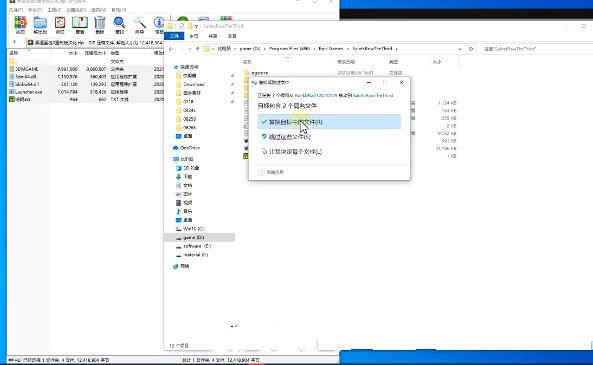The width and height of the screenshot is (593, 365).
Task: Open Explorer address bar history dropdown
Action: [x=459, y=49]
